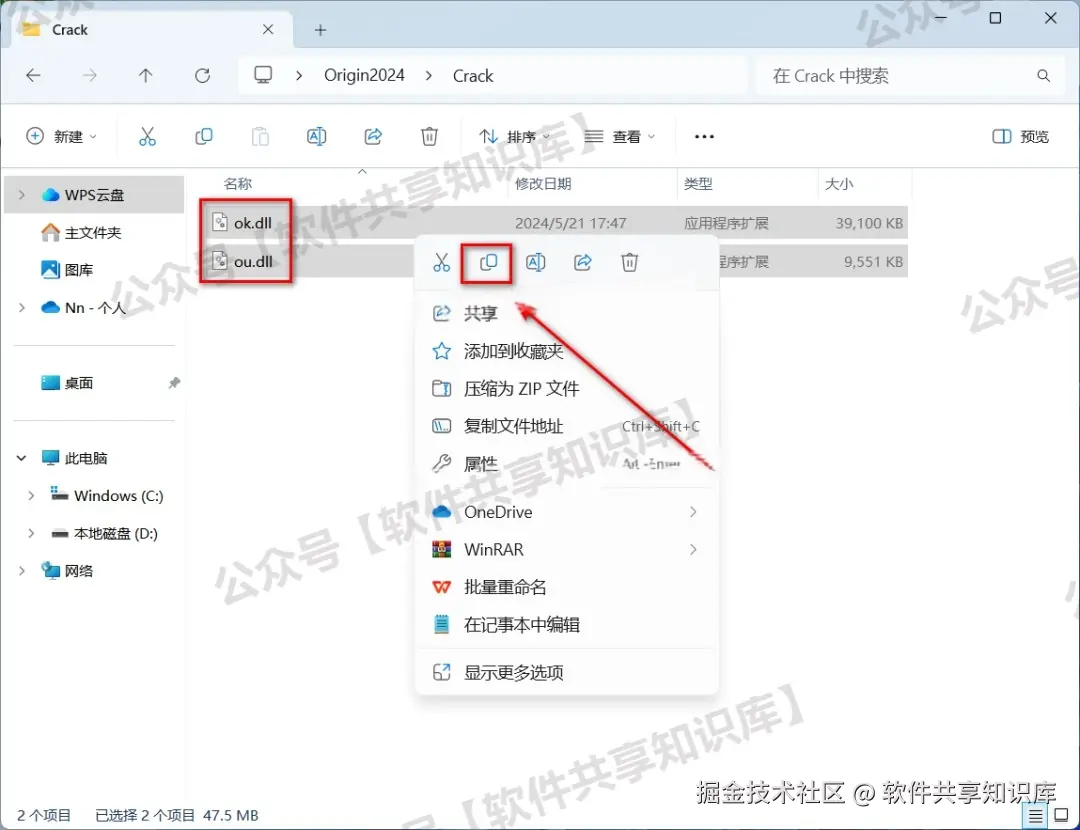Cut using context menu scissors icon

tap(442, 262)
